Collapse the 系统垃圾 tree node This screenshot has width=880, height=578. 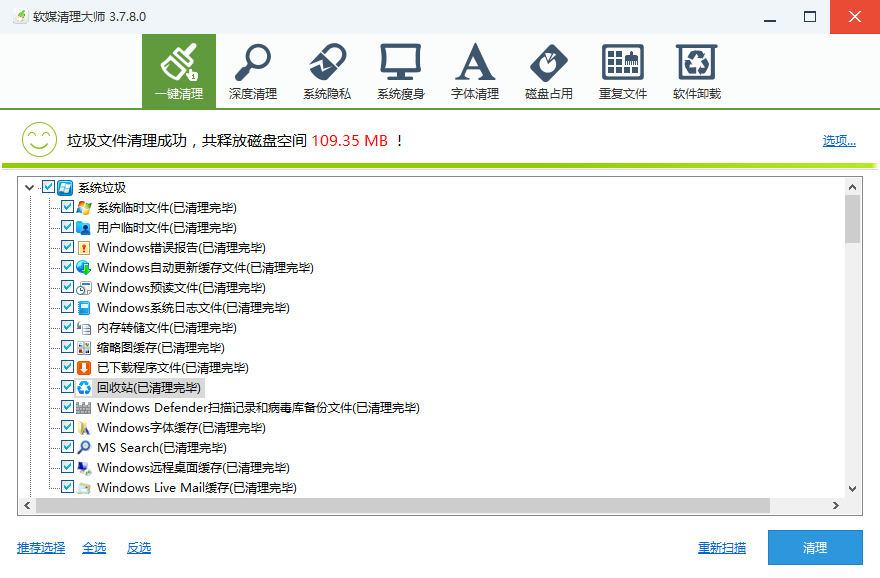28,187
